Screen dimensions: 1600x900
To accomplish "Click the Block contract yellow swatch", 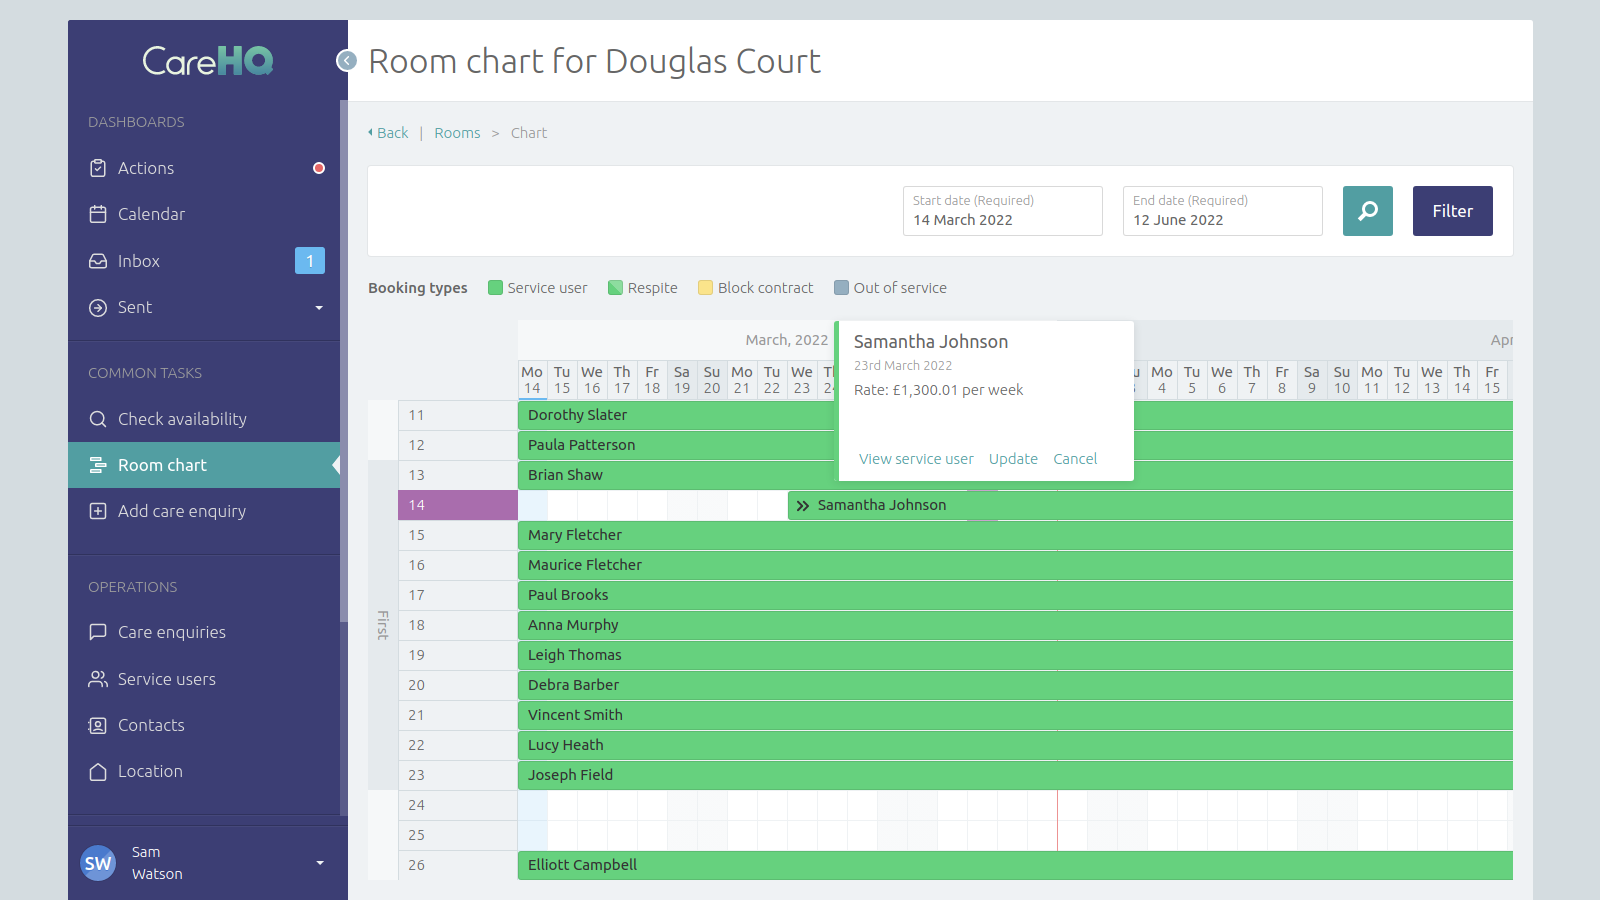I will pos(706,288).
